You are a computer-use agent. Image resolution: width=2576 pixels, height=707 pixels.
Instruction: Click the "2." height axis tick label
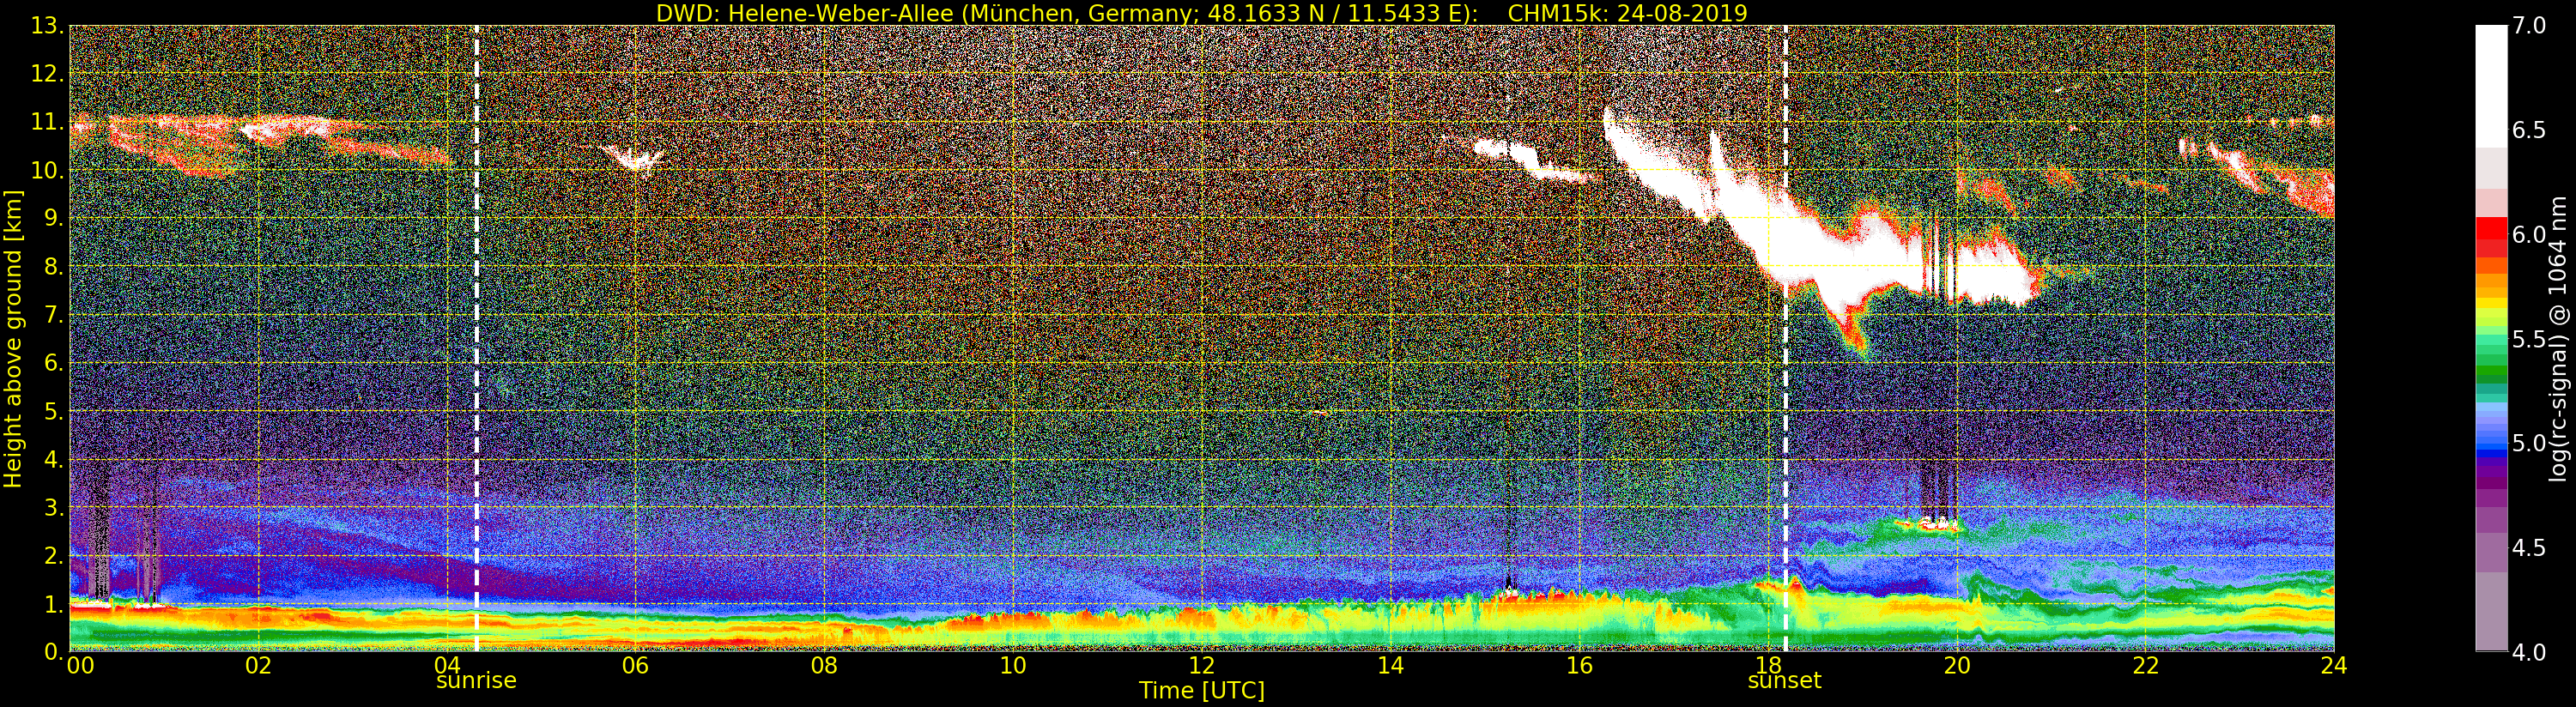(x=54, y=556)
